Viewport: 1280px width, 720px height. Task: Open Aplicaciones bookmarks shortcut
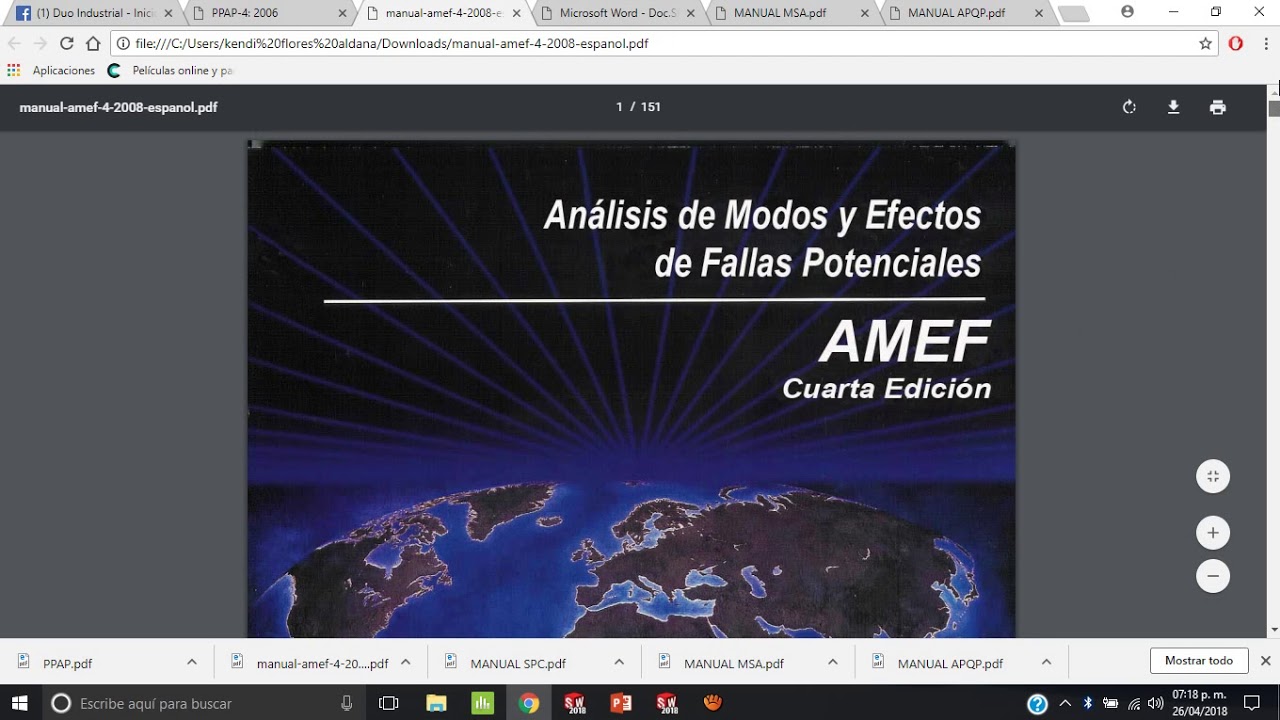pos(51,71)
